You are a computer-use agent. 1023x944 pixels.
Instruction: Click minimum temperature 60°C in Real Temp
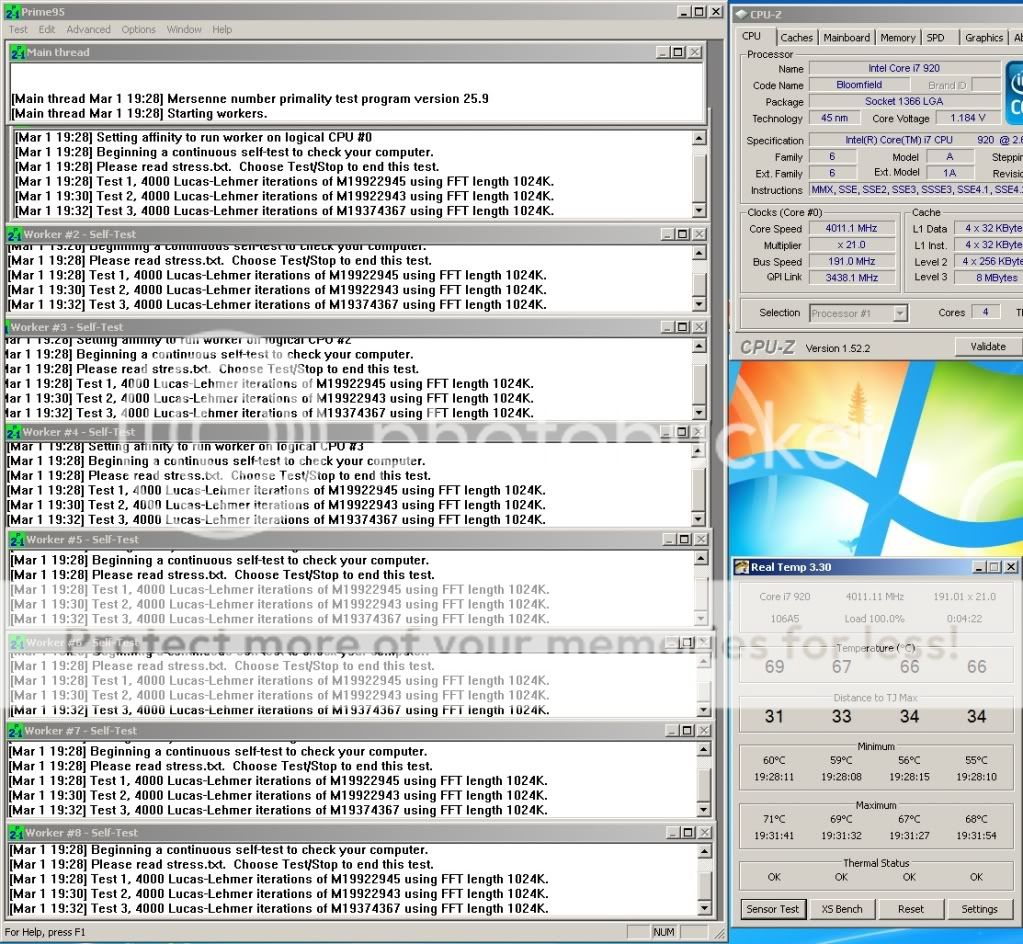(774, 760)
